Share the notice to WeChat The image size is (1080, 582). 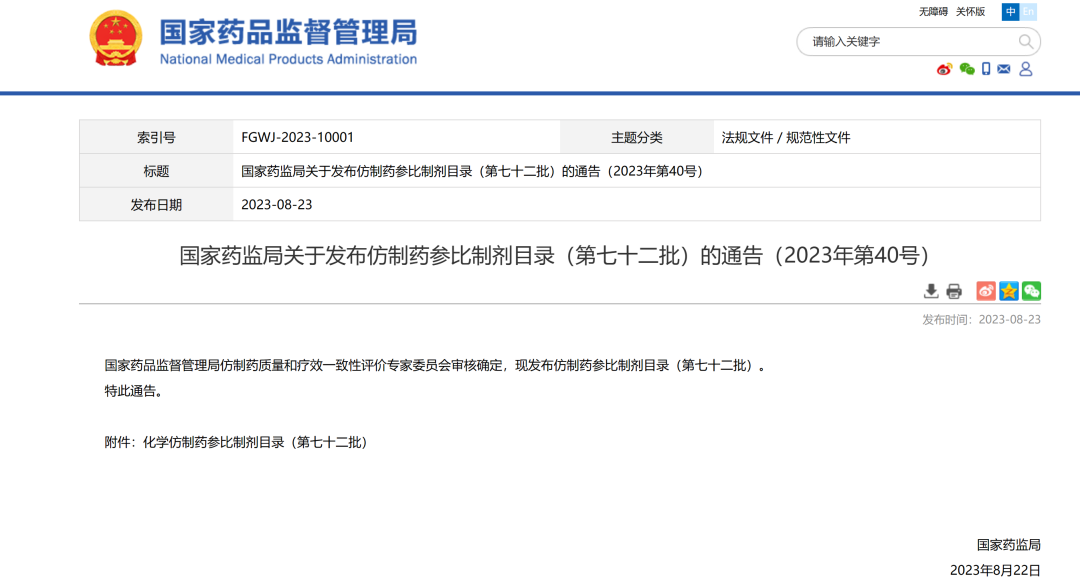tap(1031, 291)
